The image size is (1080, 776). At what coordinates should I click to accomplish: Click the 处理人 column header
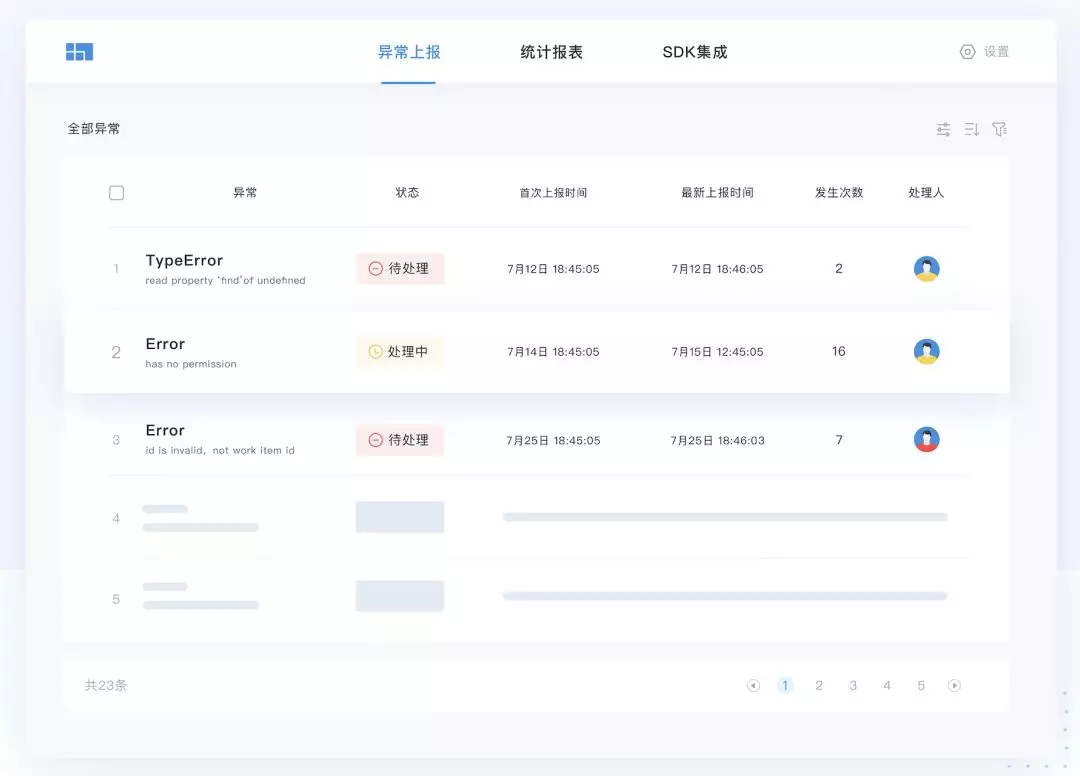pyautogui.click(x=926, y=193)
